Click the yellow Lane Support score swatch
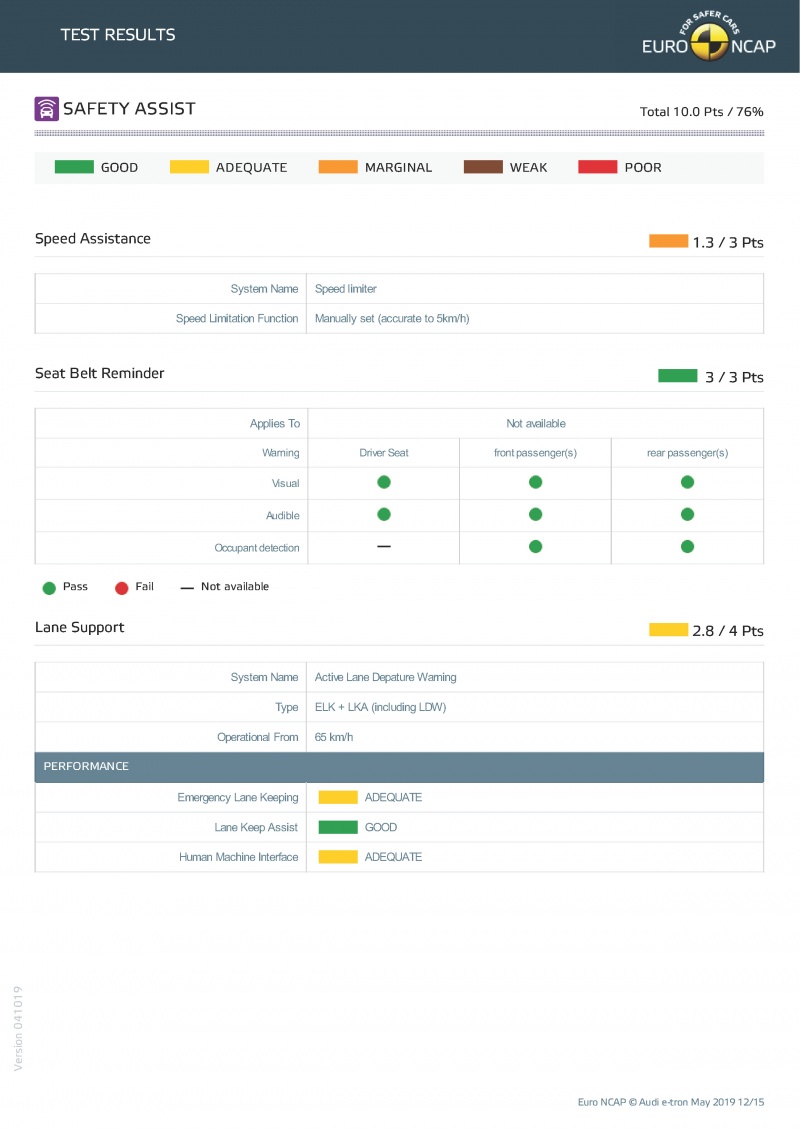The height and width of the screenshot is (1131, 800). (668, 630)
